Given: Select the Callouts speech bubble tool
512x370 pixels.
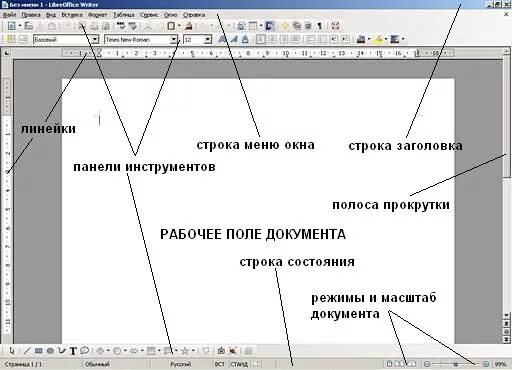Looking at the screenshot, I should coord(85,350).
